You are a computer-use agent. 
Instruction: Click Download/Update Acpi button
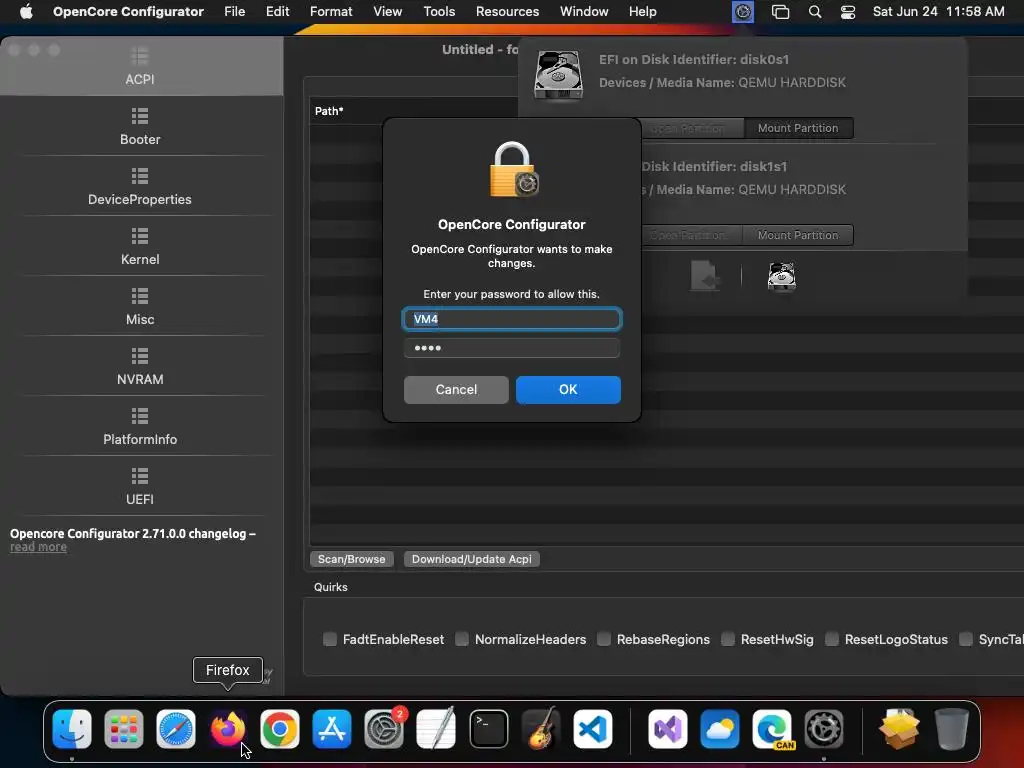472,559
